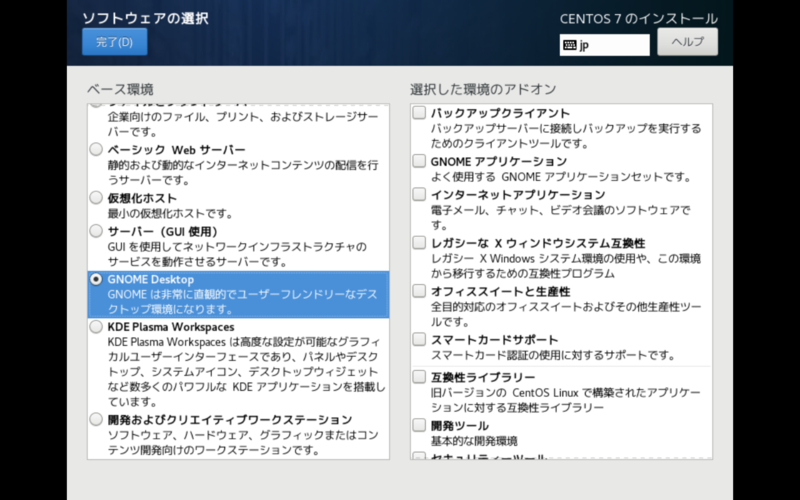Image resolution: width=800 pixels, height=500 pixels.
Task: Click オフィススイートと生産性 label text
Action: point(501,291)
